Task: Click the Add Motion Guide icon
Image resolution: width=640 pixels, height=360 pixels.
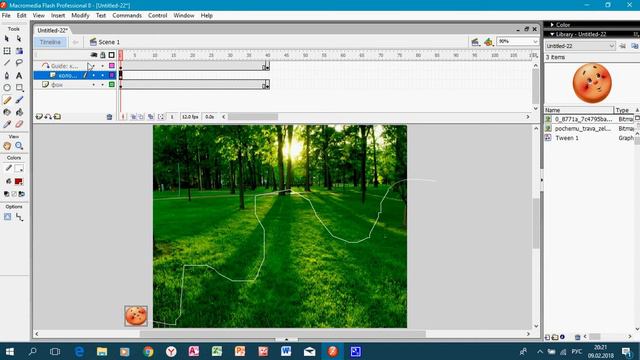Action: click(x=48, y=117)
